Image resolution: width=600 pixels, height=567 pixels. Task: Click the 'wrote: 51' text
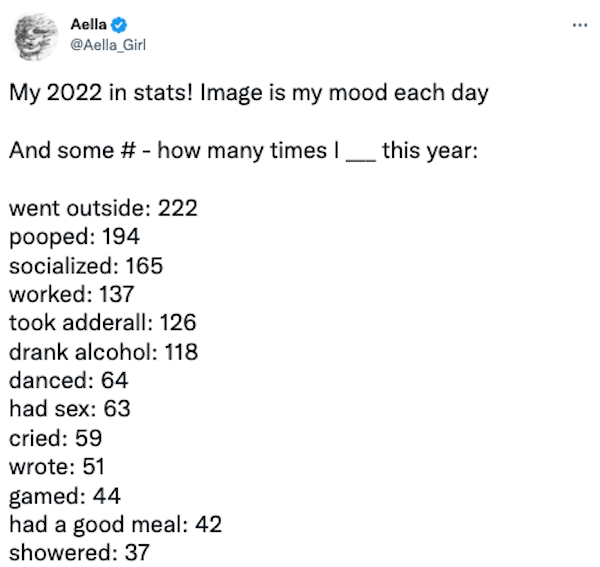57,467
